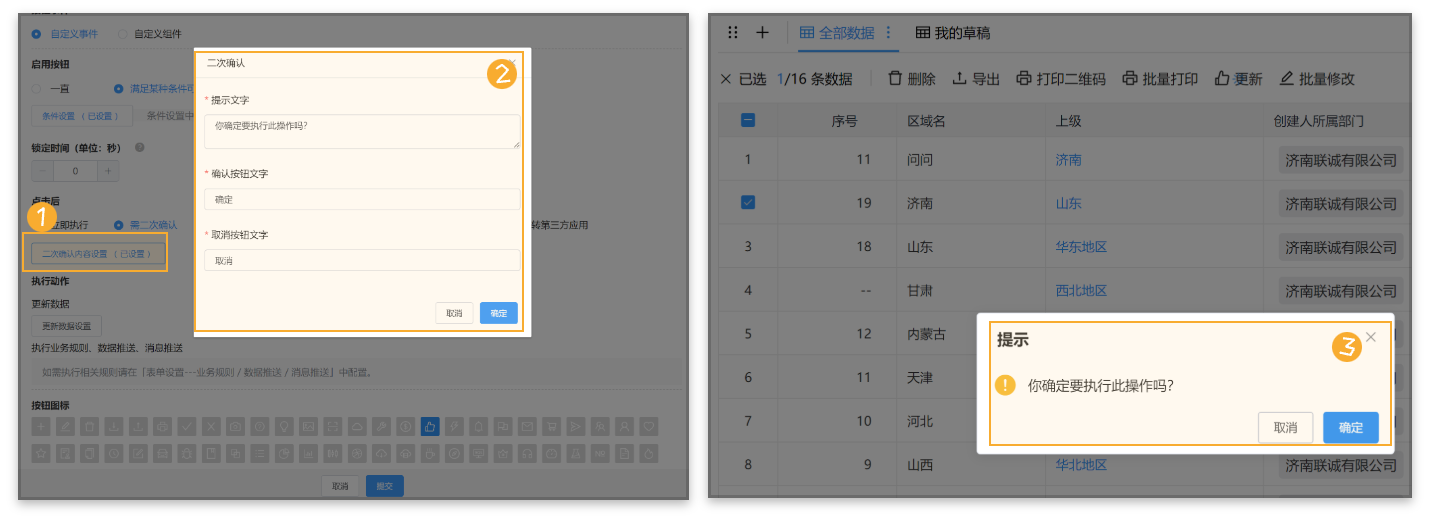Click the blue 提交 button
This screenshot has height=519, width=1430.
pyautogui.click(x=385, y=486)
